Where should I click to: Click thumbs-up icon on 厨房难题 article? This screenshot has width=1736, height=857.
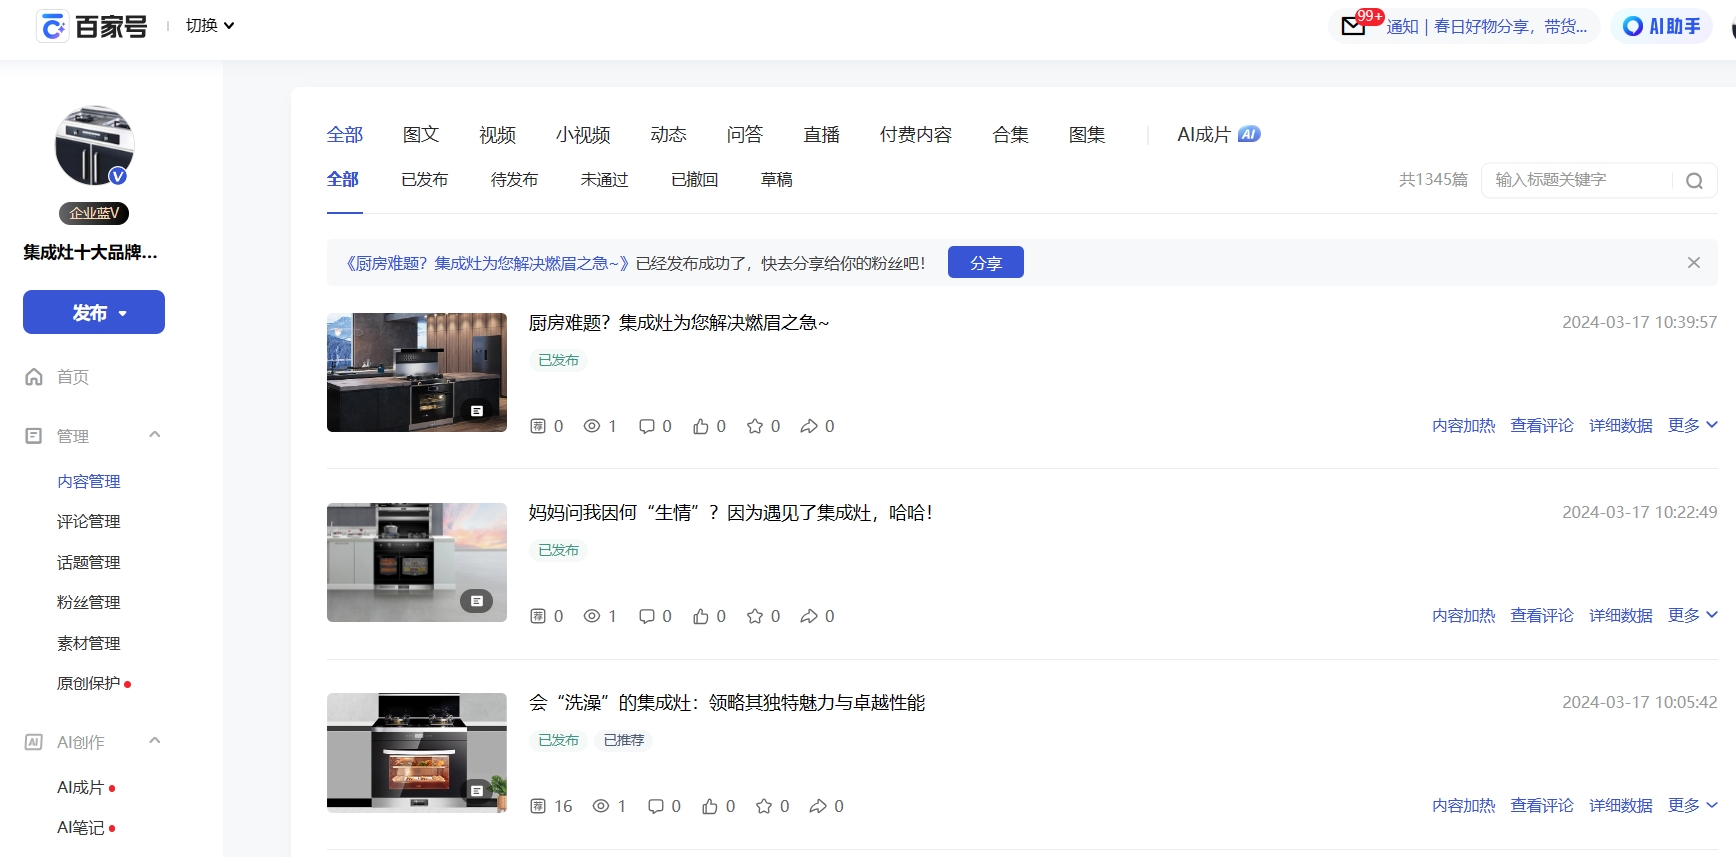pos(701,426)
